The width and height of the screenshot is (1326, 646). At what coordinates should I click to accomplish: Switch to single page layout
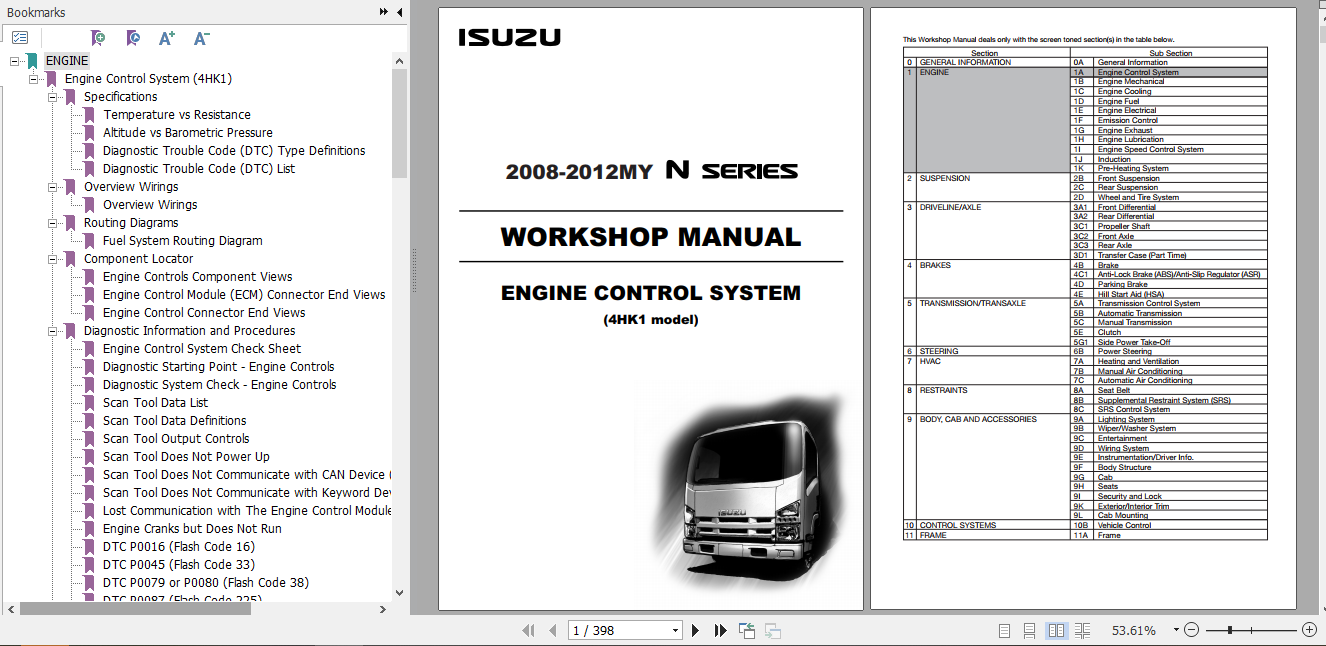tap(1005, 630)
